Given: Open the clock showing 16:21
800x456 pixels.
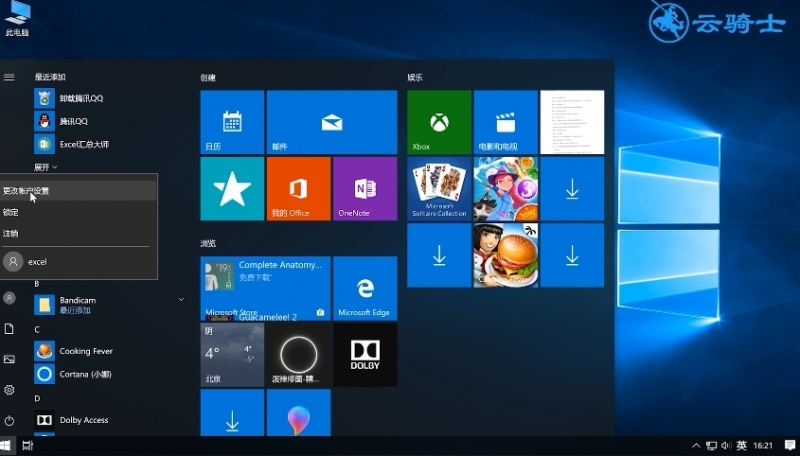Looking at the screenshot, I should [763, 445].
